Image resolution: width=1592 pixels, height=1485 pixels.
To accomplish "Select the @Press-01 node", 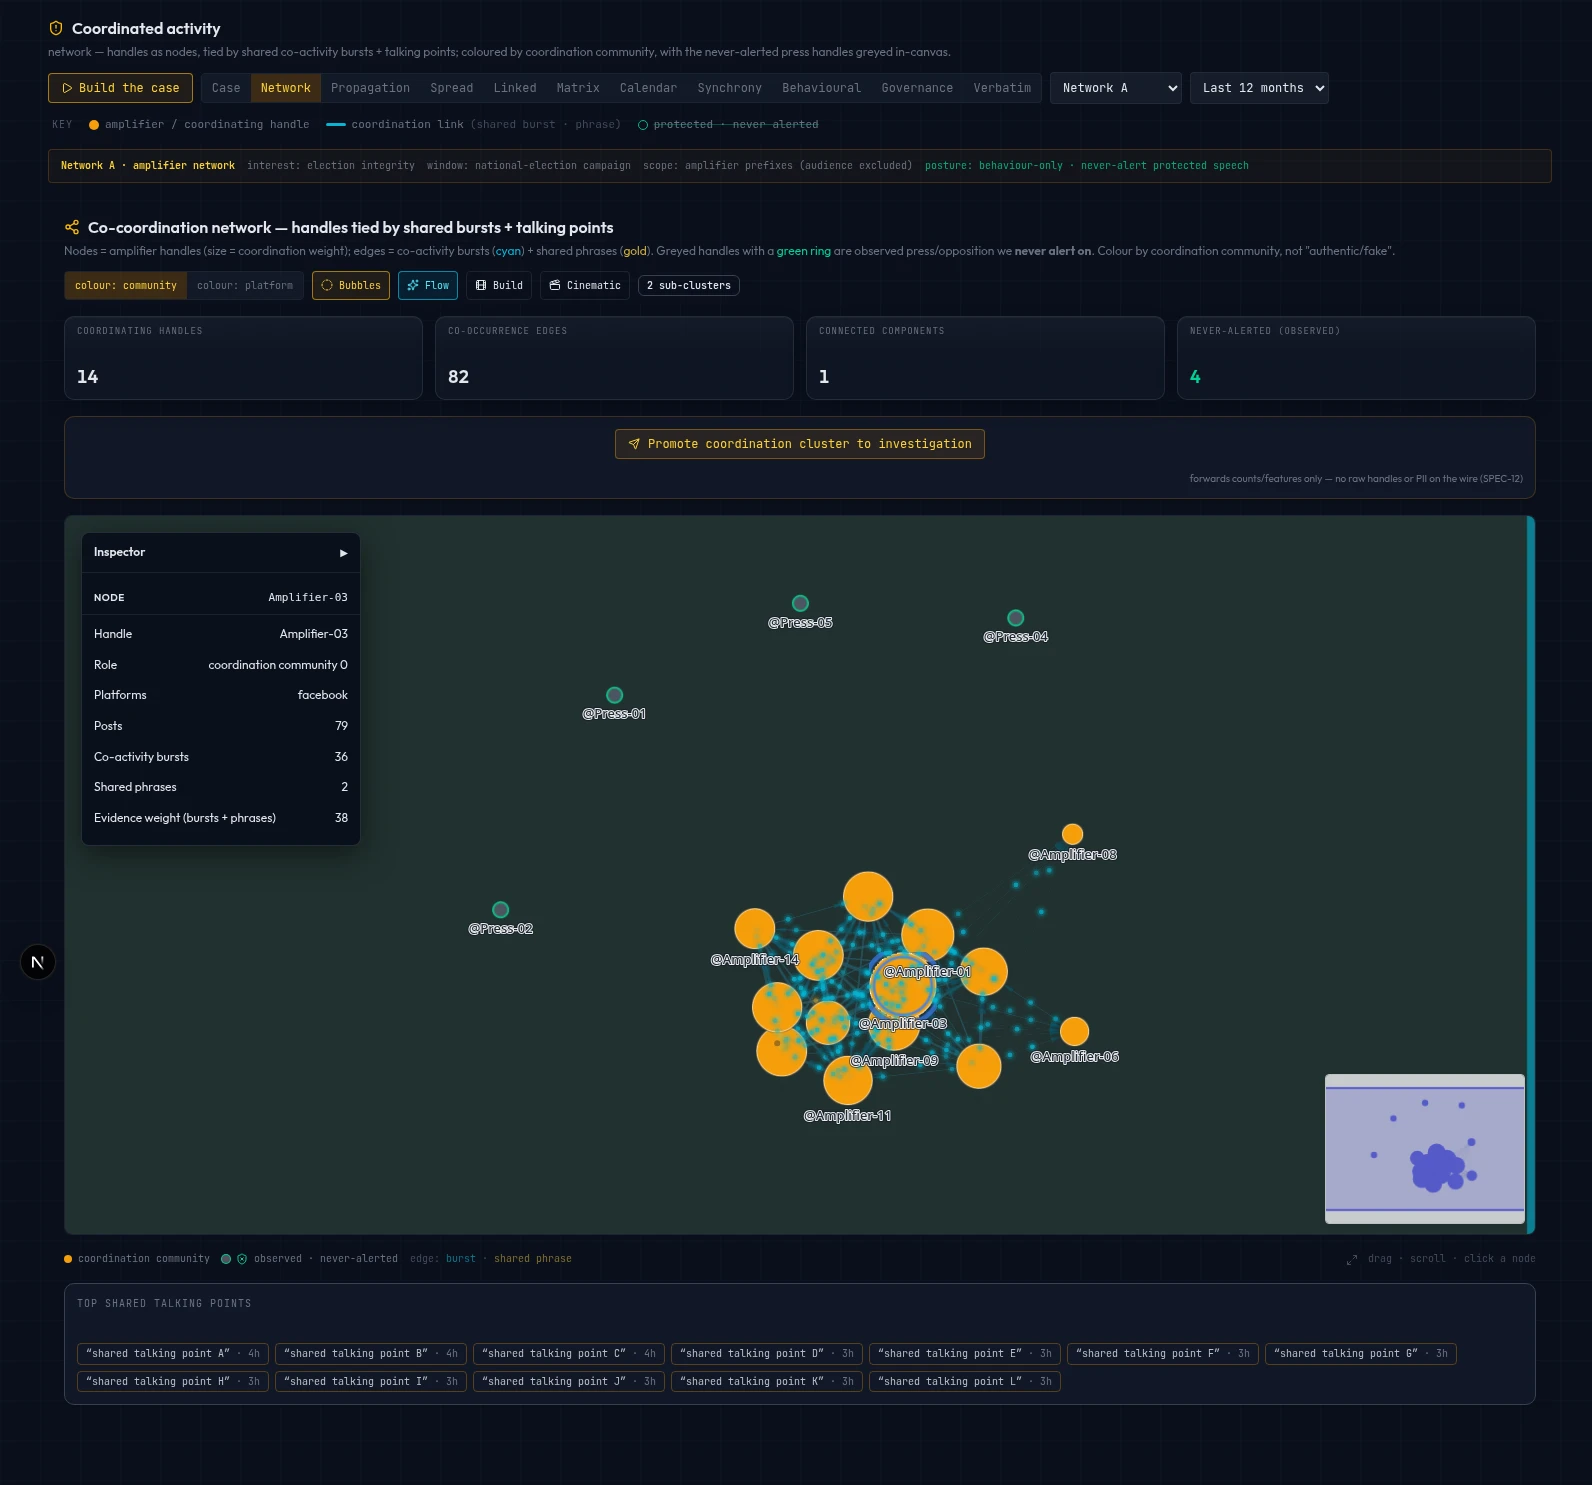I will [x=615, y=695].
